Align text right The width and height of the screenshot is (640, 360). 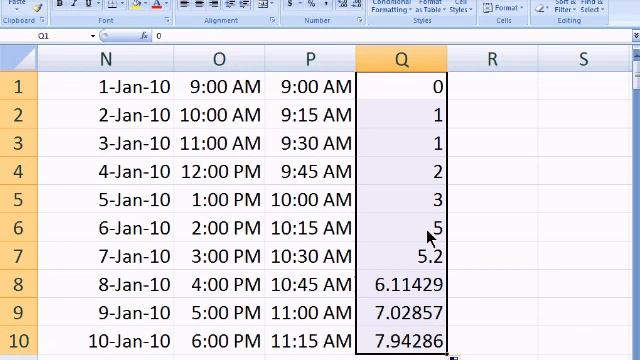pyautogui.click(x=213, y=4)
